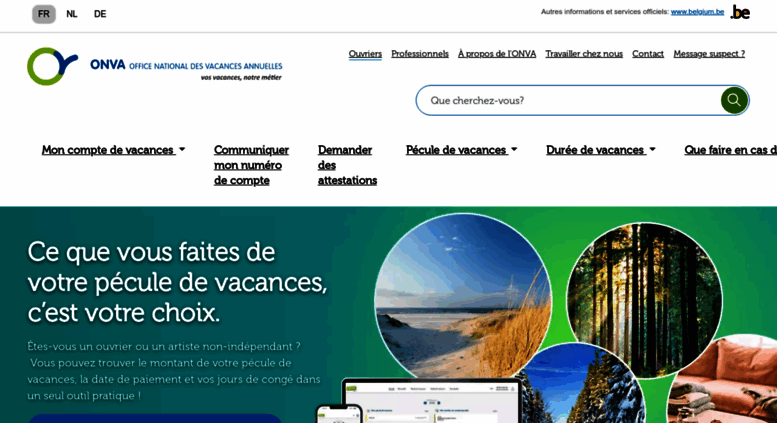Open the Travailler chez nous link
Screen dimensions: 777x423
(584, 54)
